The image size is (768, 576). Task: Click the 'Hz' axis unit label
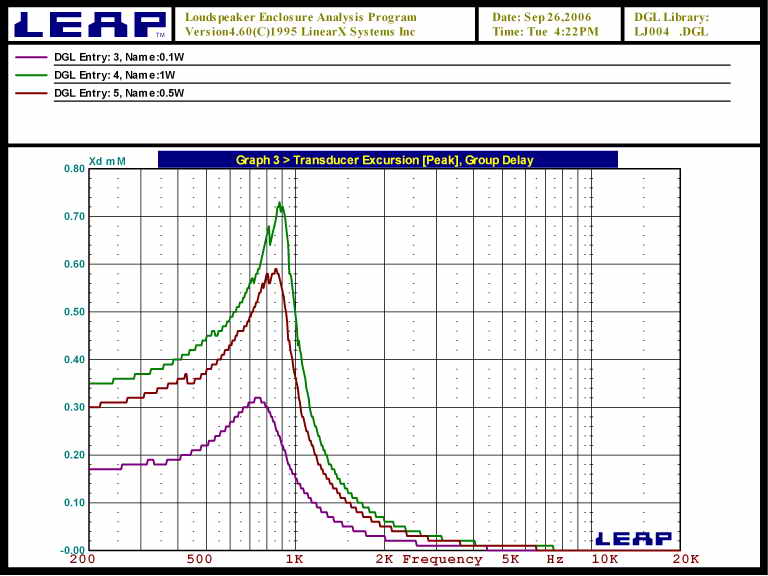coord(555,559)
